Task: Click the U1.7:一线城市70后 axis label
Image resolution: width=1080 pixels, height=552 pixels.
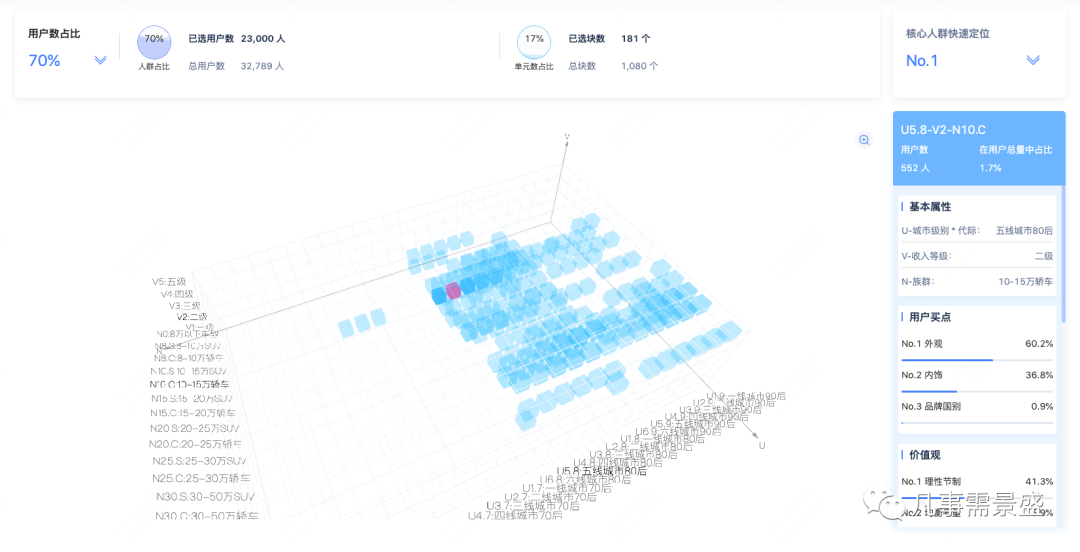Action: (x=566, y=488)
